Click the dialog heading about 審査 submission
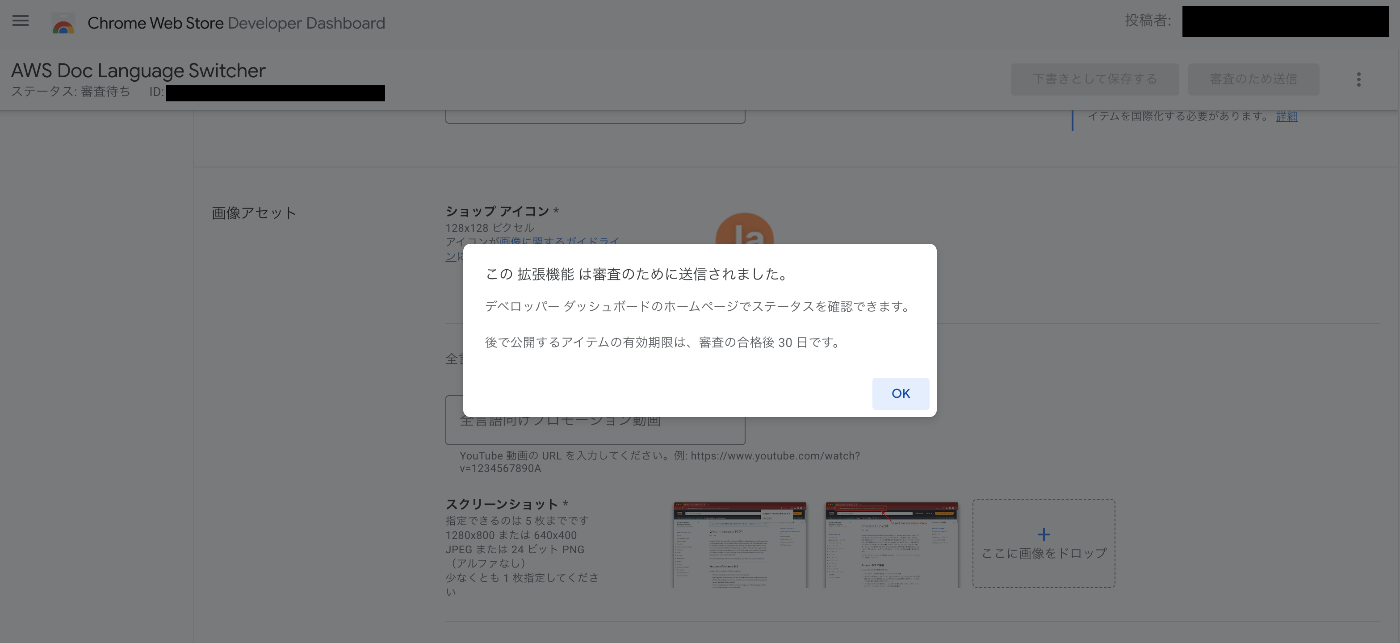Image resolution: width=1400 pixels, height=643 pixels. [637, 274]
